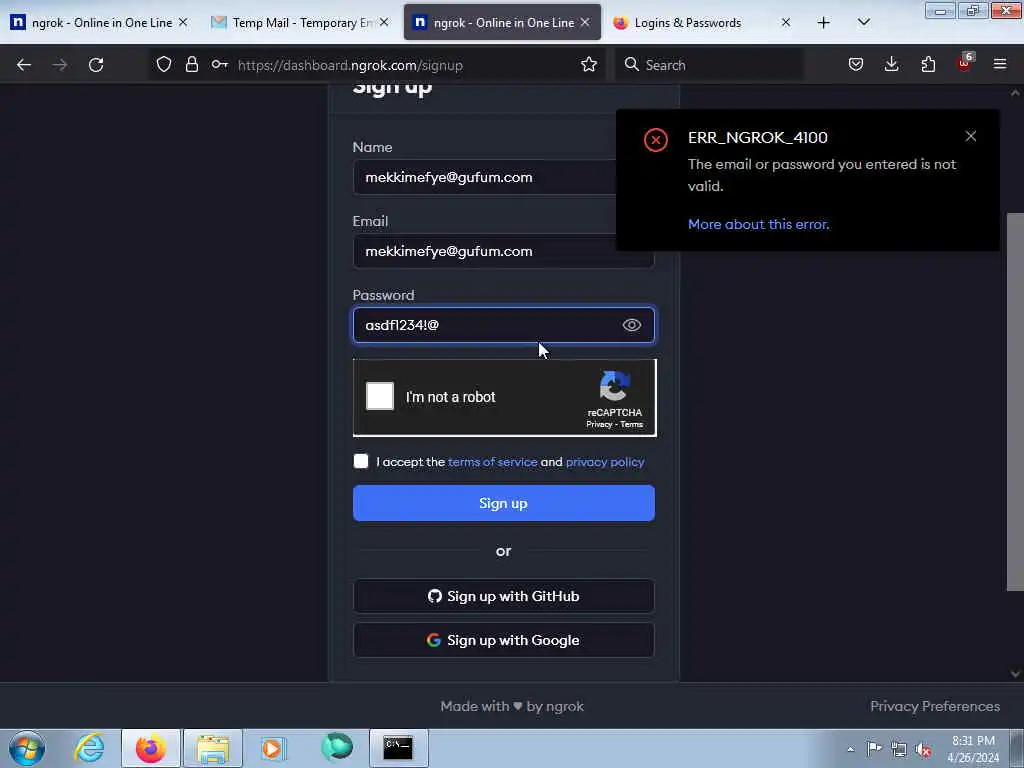Follow the More about this error link

[x=758, y=224]
